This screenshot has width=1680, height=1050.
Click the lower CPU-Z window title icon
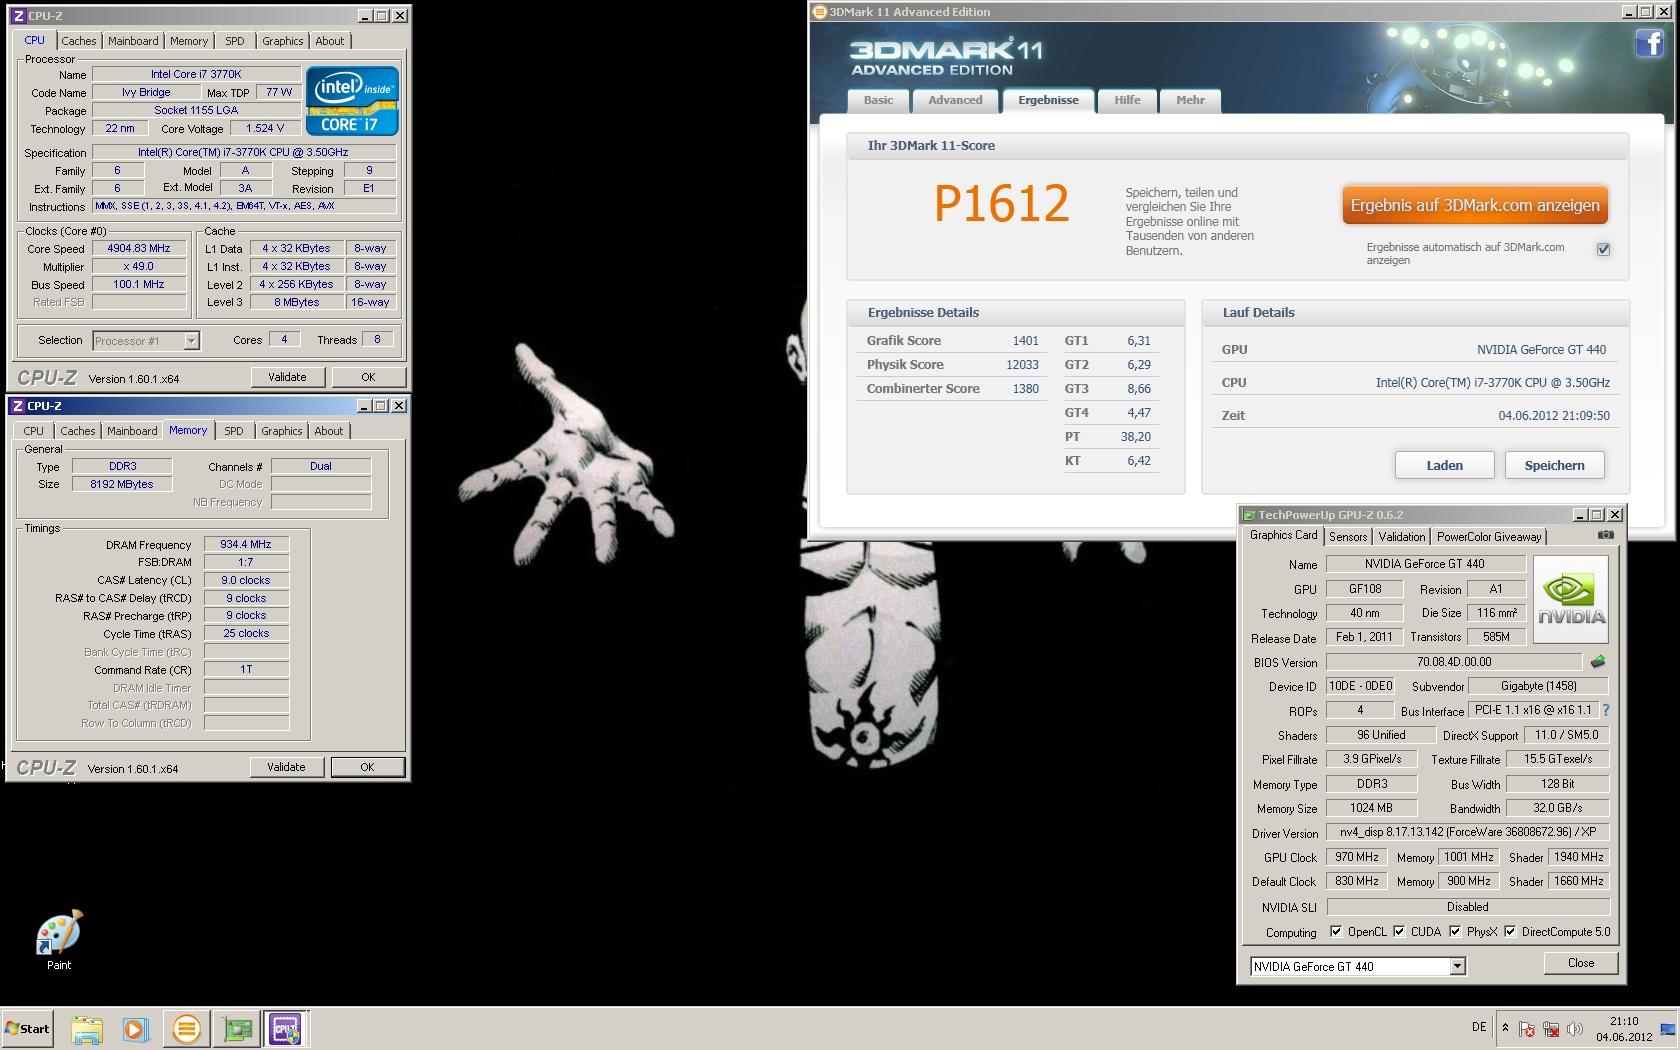[x=19, y=406]
